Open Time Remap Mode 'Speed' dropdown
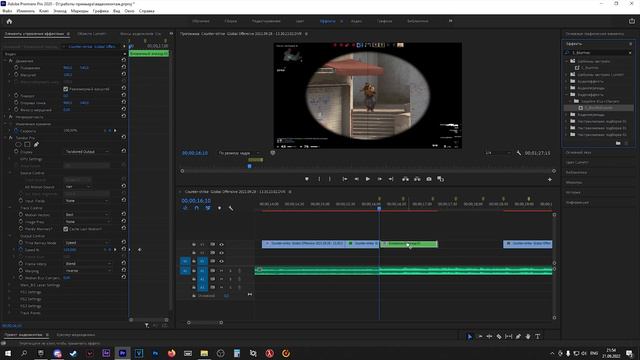 [x=87, y=243]
